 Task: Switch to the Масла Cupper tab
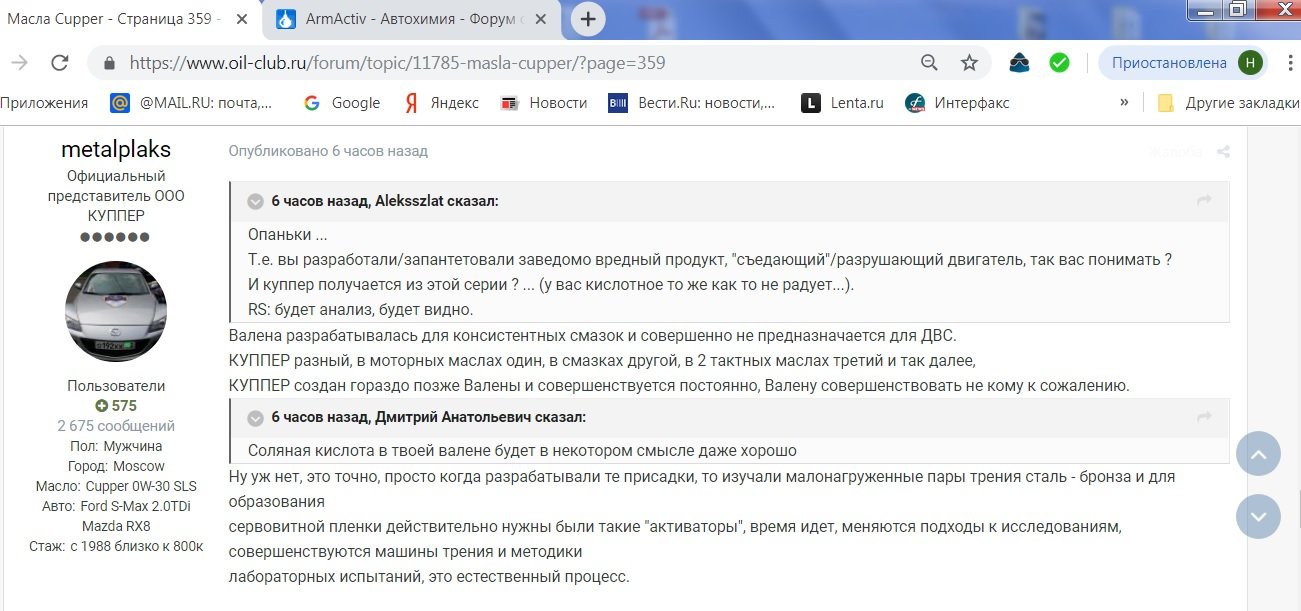130,18
